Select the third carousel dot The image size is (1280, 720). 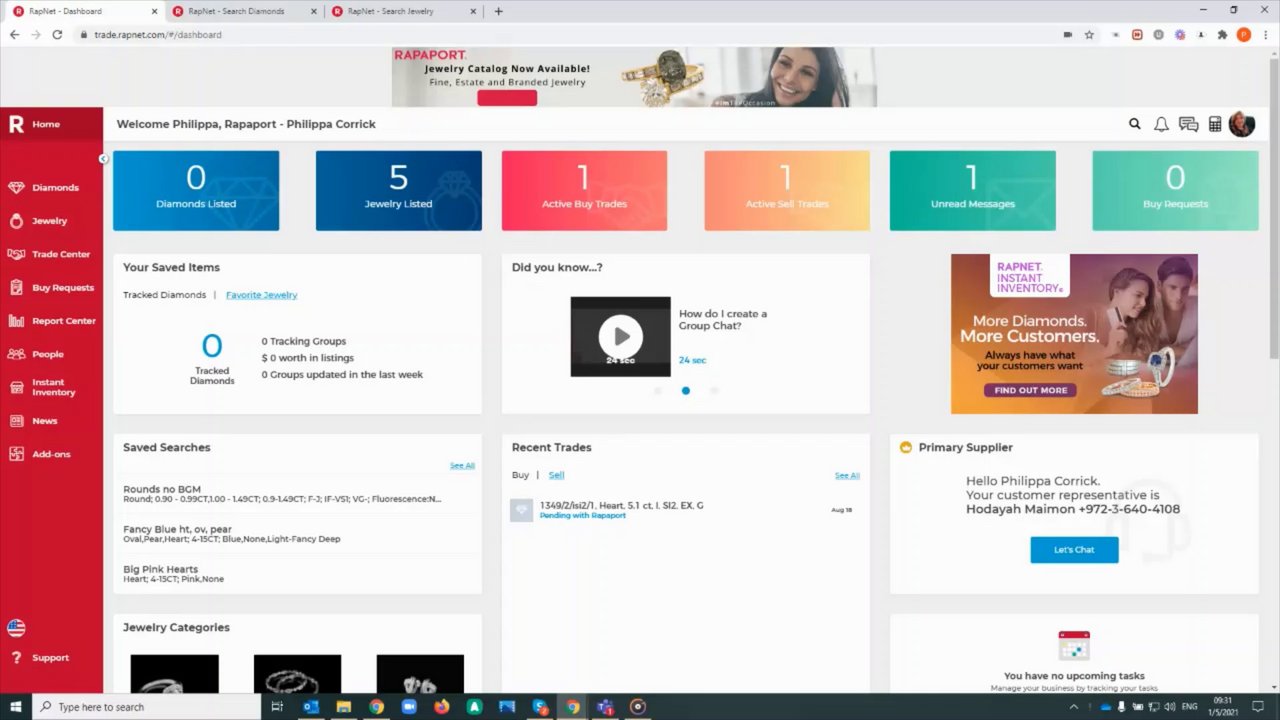(x=714, y=391)
